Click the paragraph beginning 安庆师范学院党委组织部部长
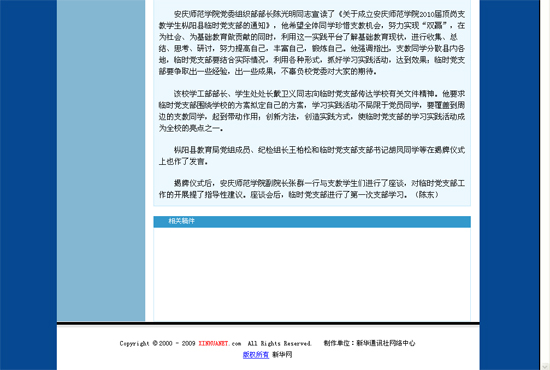Image resolution: width=550 pixels, height=370 pixels. pos(312,42)
